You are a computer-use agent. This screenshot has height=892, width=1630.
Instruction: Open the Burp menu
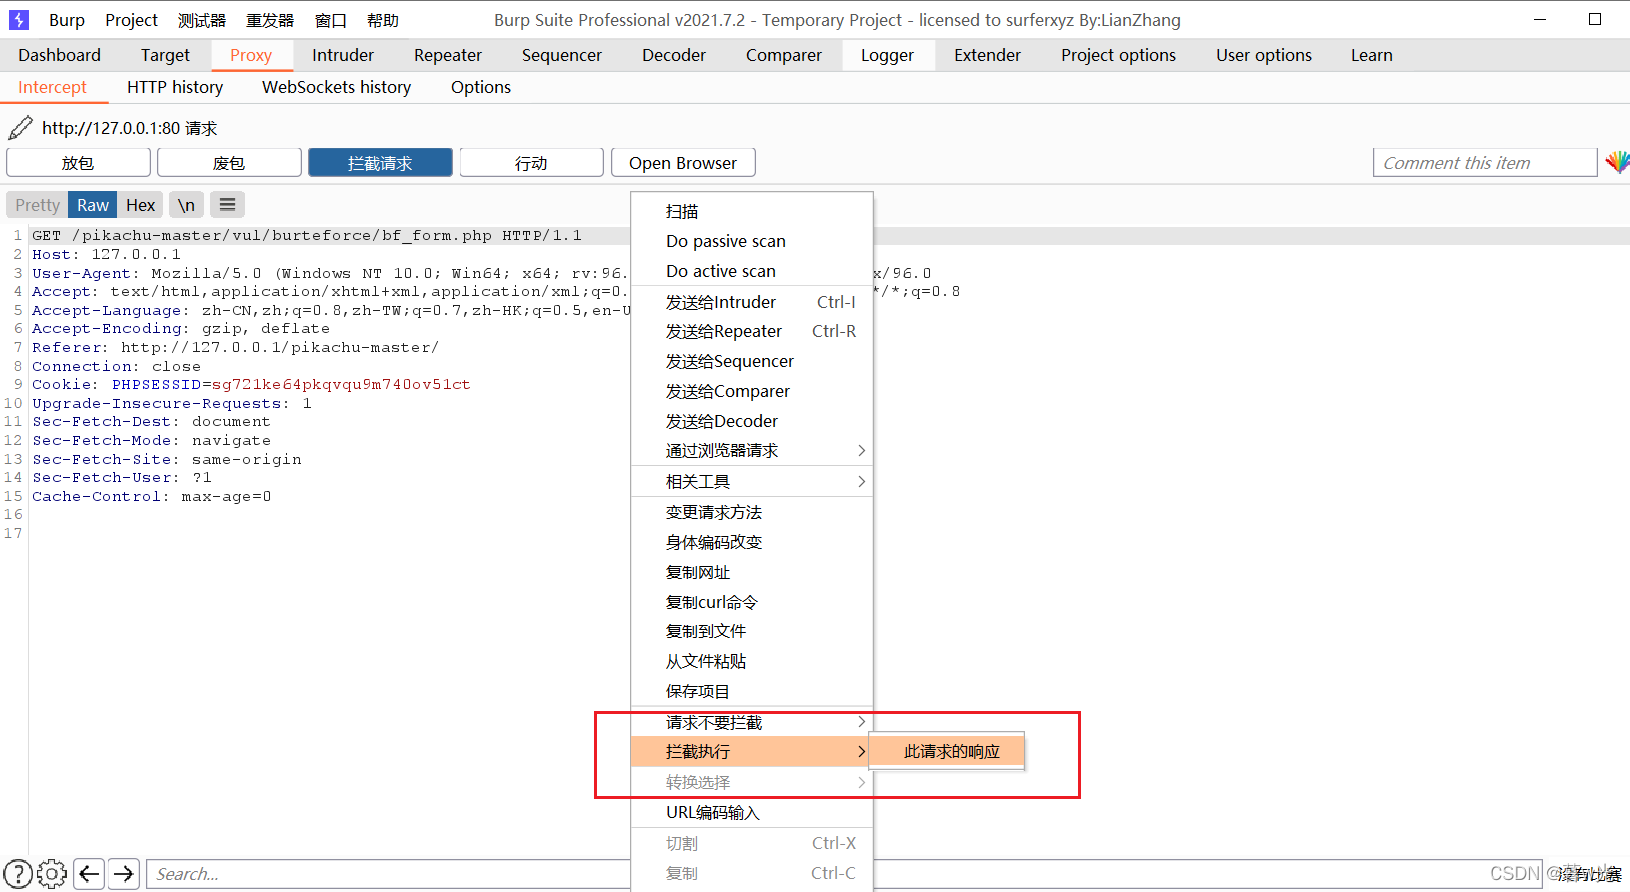point(67,20)
